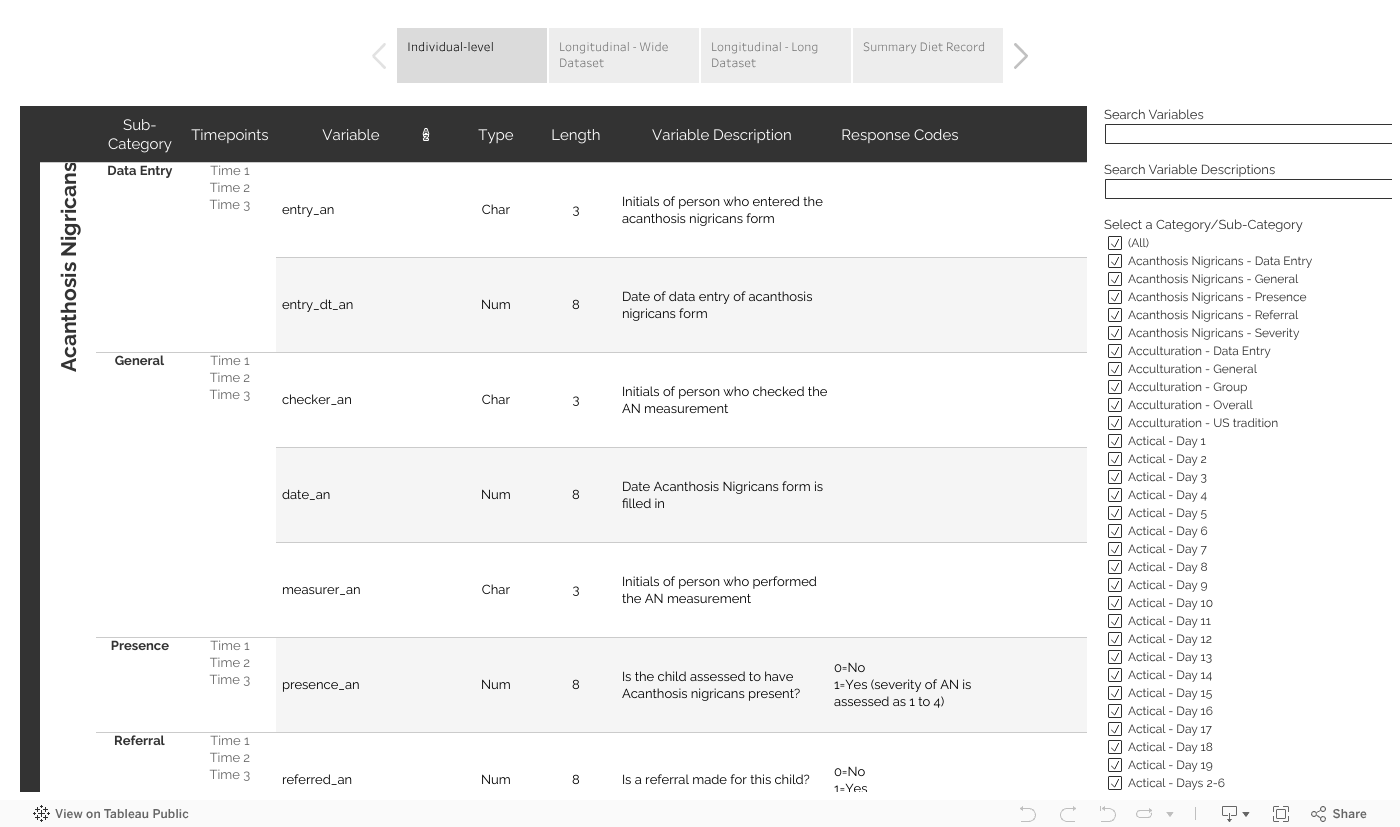Click the Share button label
This screenshot has height=827, width=1400.
[1349, 814]
